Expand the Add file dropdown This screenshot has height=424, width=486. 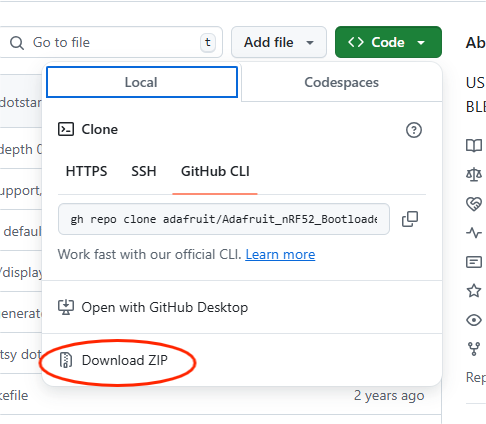coord(279,42)
